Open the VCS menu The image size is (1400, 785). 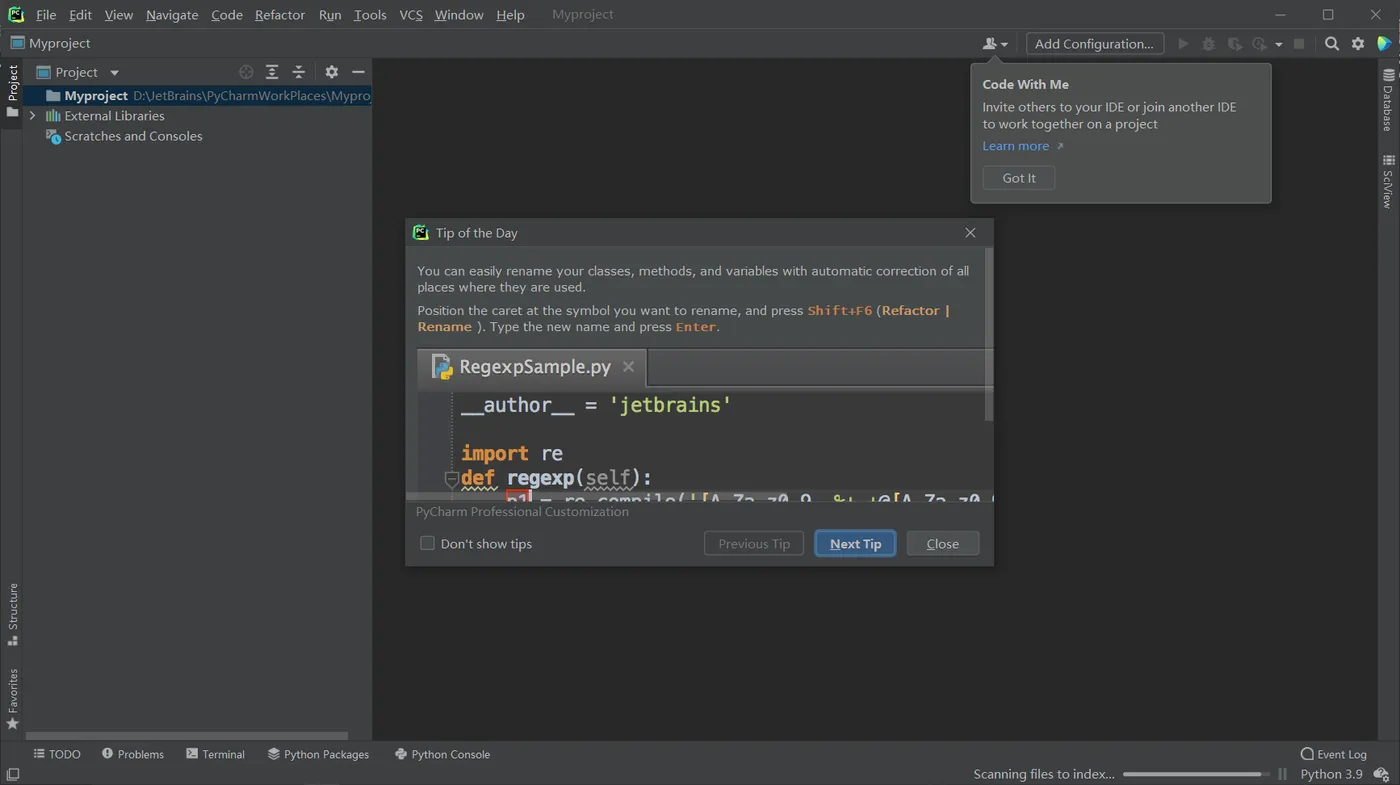click(411, 15)
